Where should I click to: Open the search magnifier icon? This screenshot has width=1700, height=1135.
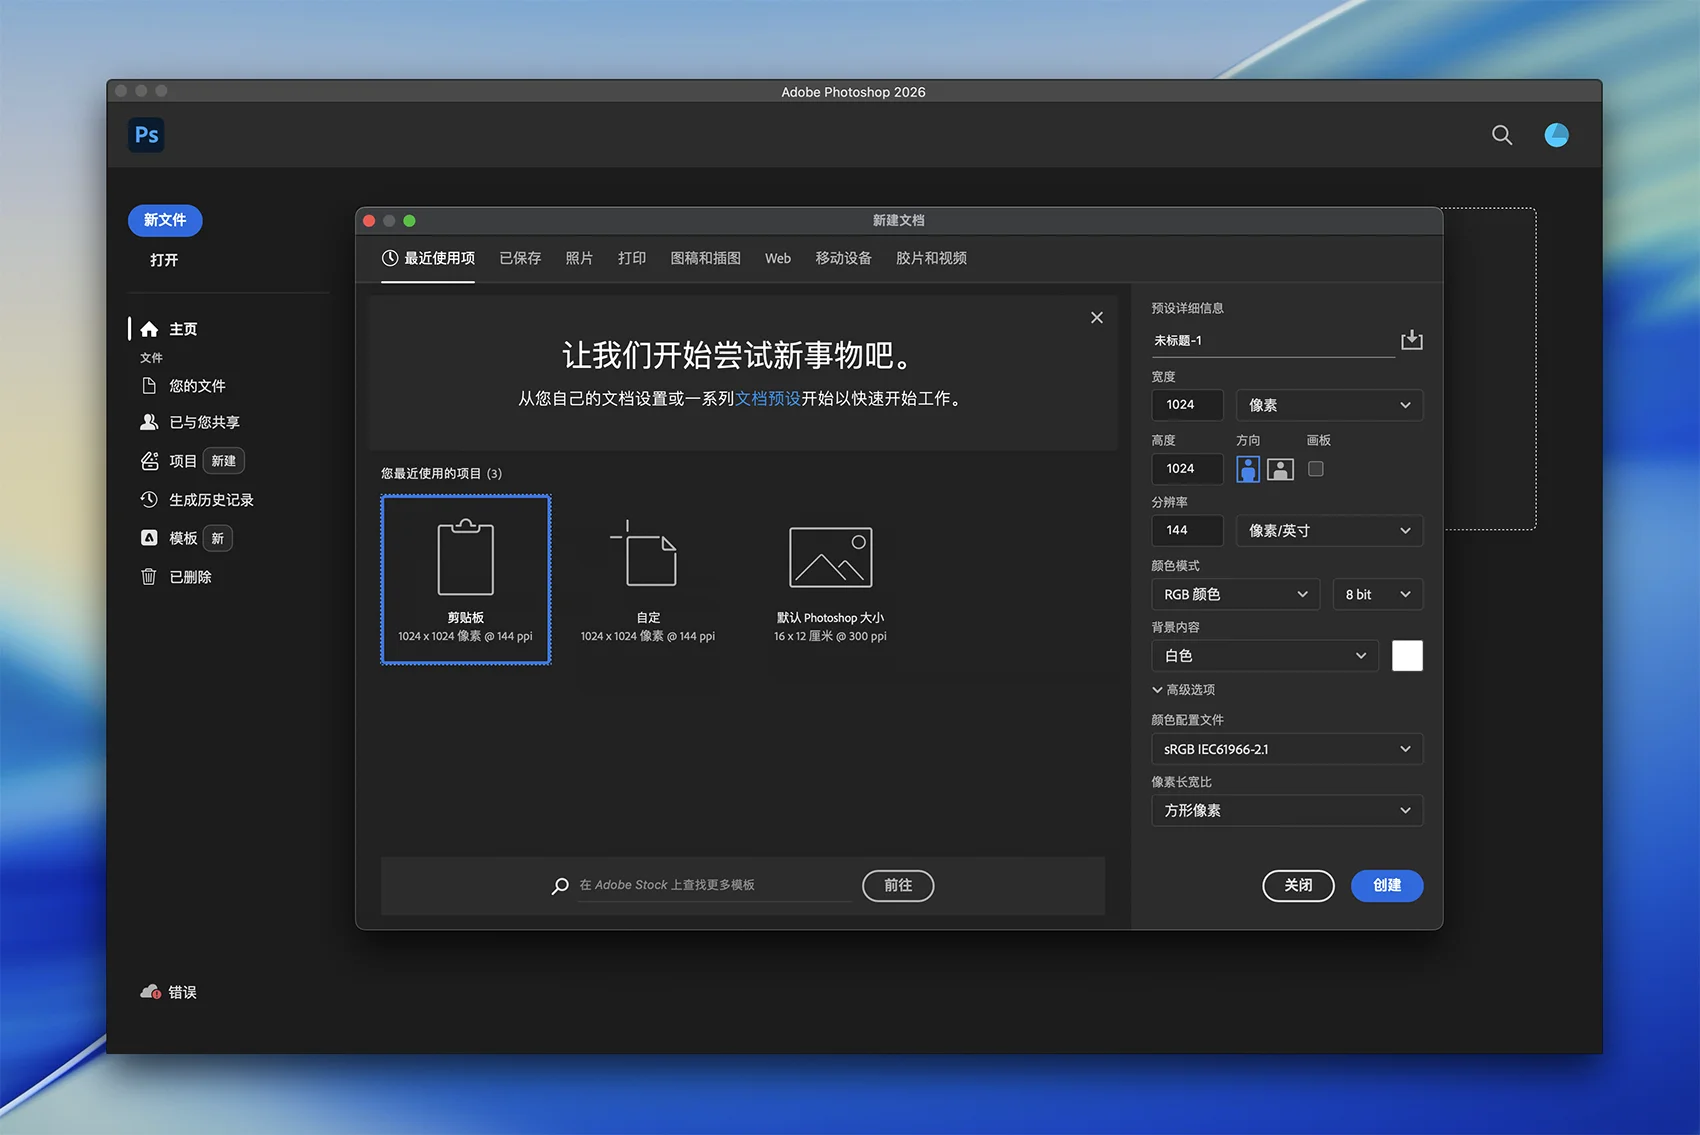pos(1501,135)
